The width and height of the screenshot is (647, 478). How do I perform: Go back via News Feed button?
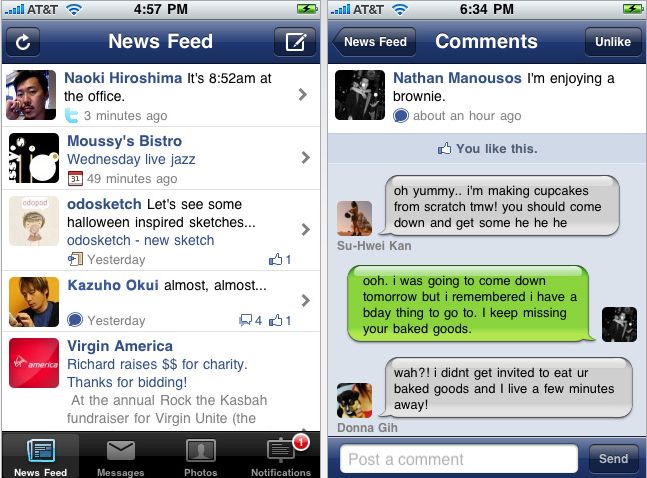tap(374, 42)
